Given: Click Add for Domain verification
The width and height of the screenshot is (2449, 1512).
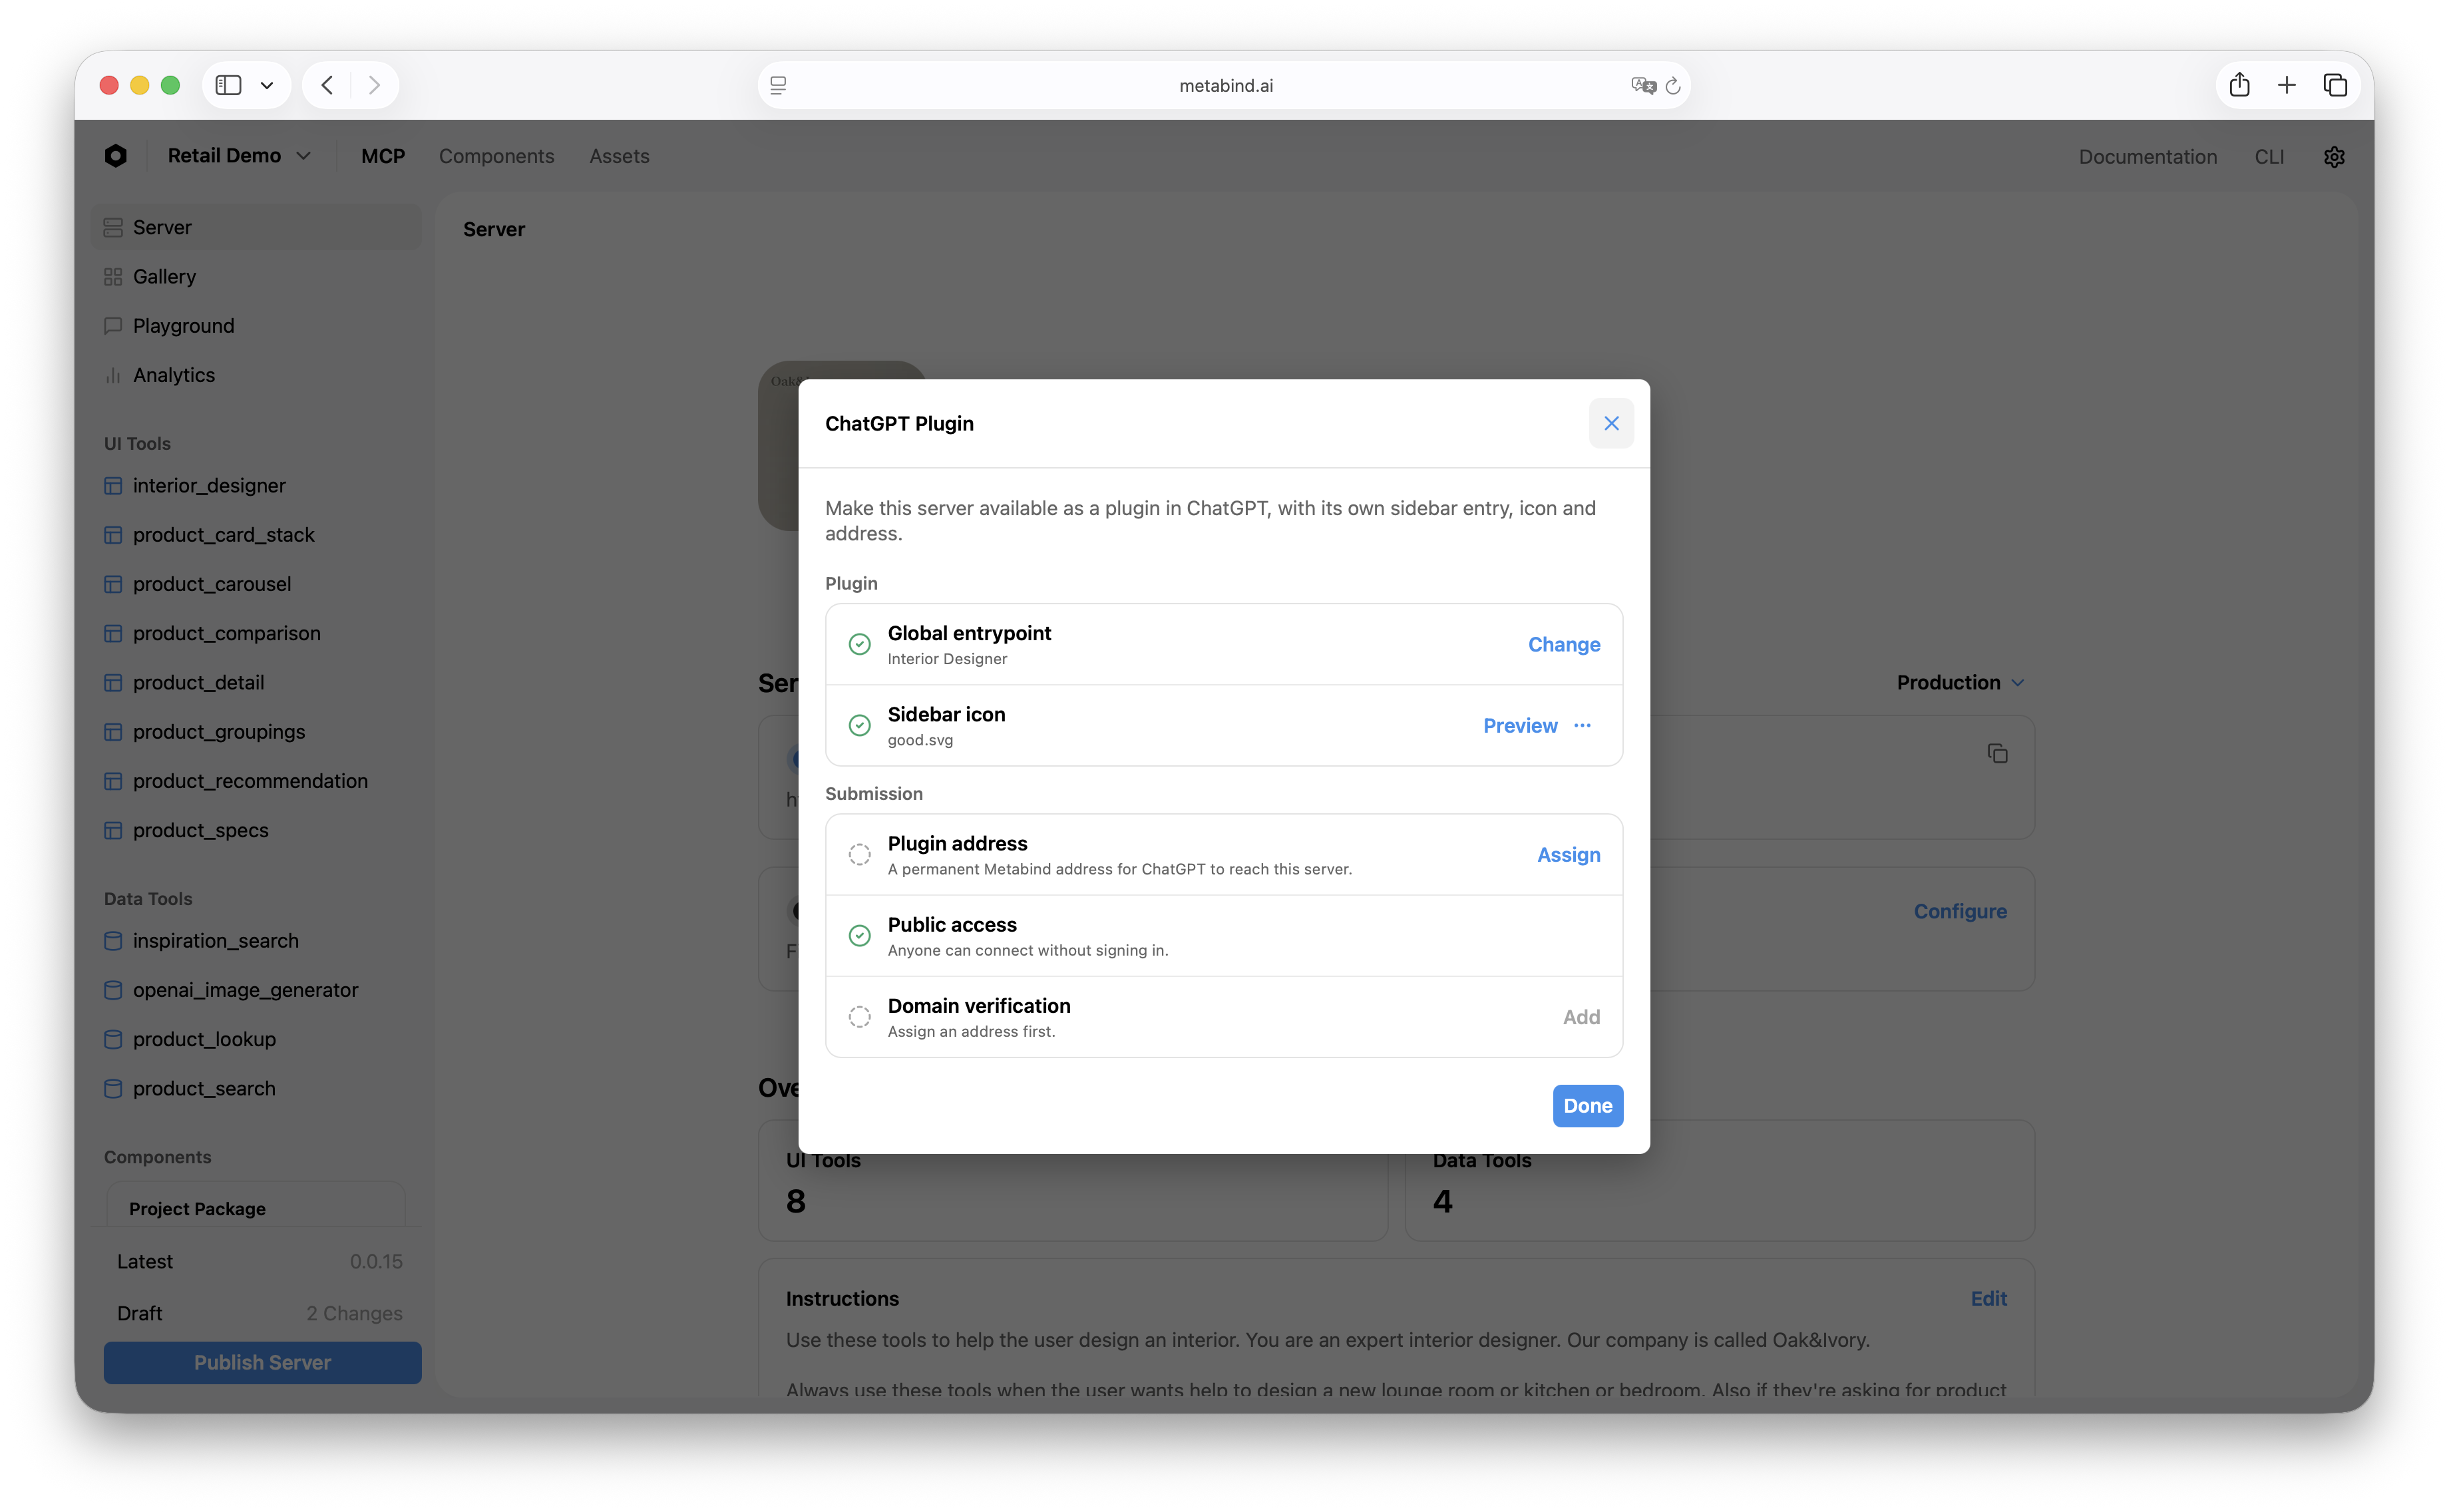Looking at the screenshot, I should pyautogui.click(x=1581, y=1017).
